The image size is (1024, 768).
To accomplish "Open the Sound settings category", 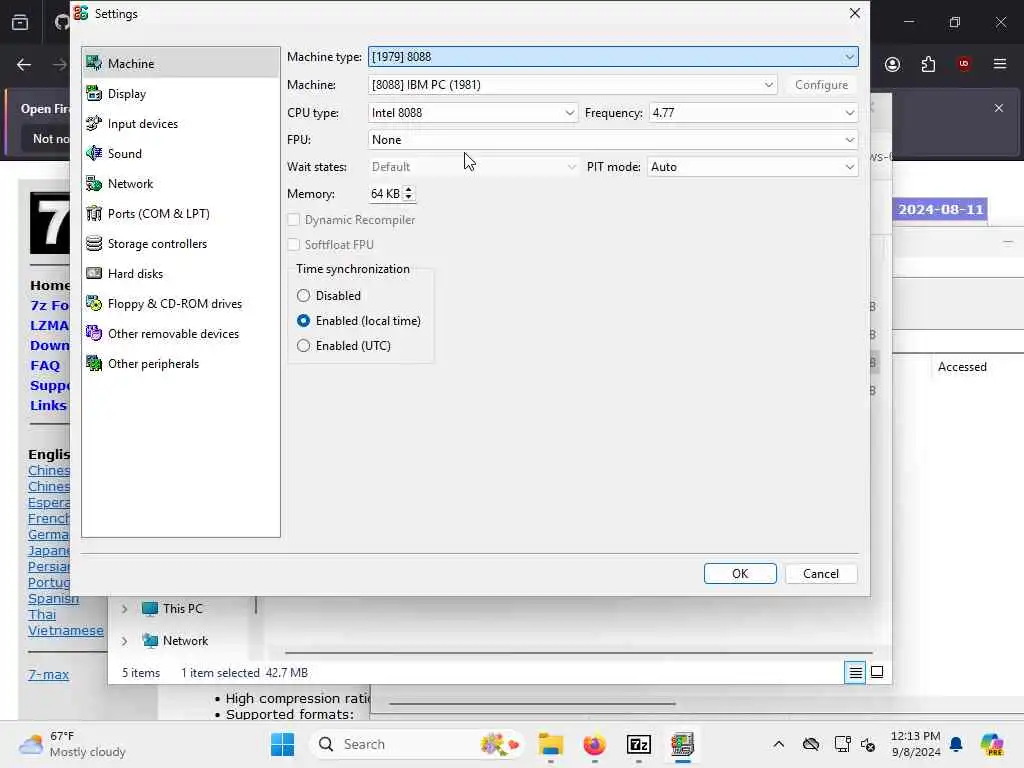I will 181,153.
